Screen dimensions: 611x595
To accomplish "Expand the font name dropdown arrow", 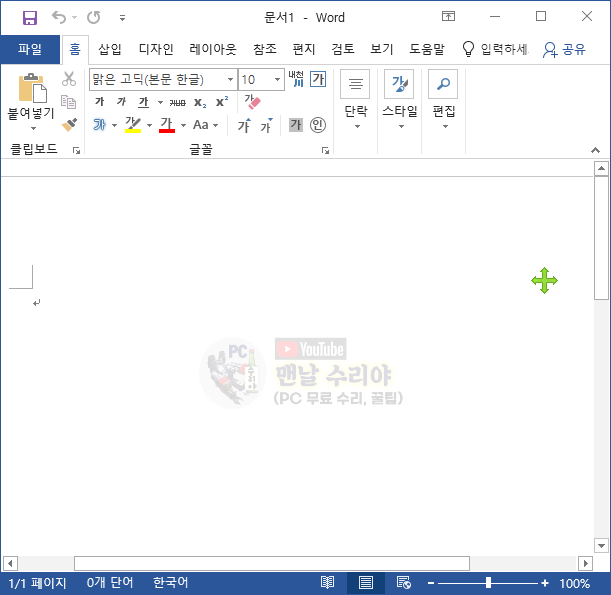I will (x=230, y=79).
